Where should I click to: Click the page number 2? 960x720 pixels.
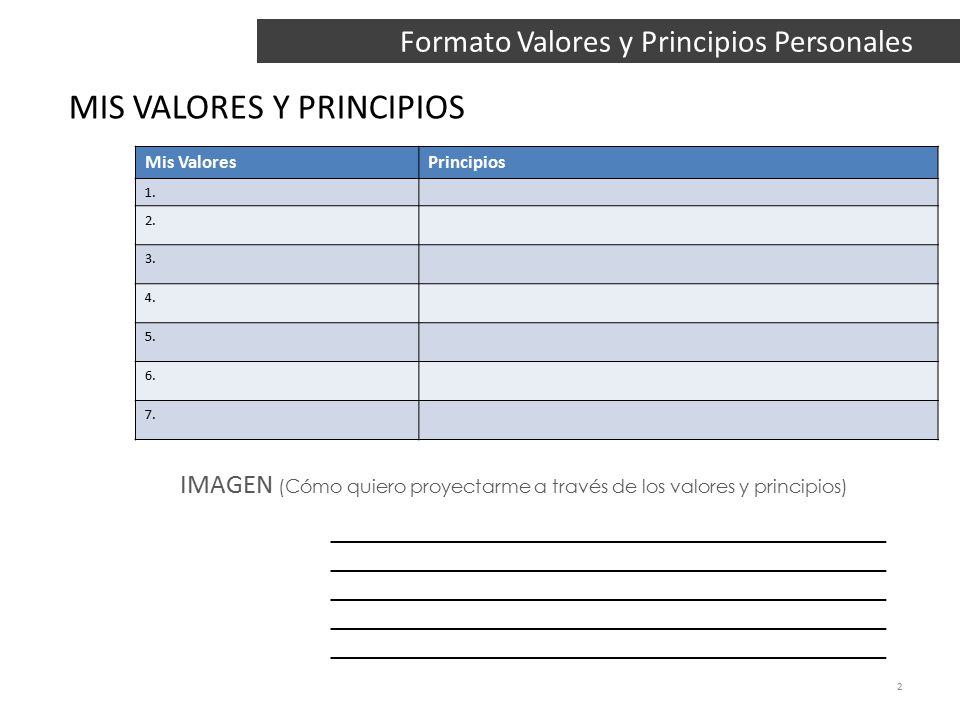[899, 686]
